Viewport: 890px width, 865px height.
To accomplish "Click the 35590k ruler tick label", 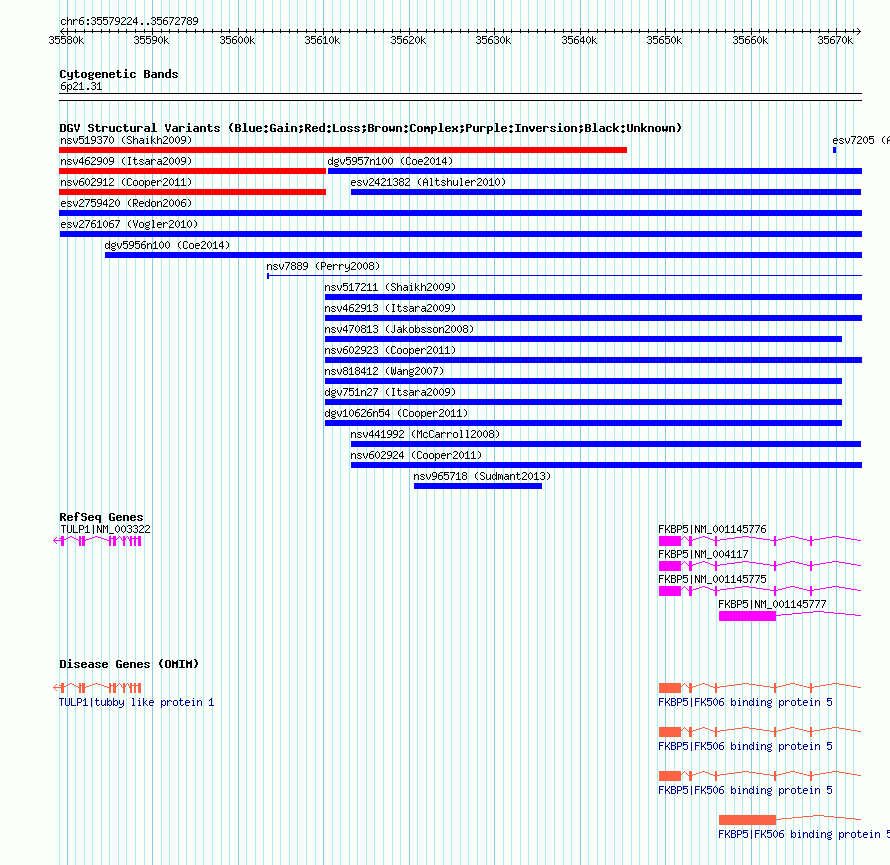I will tap(151, 40).
